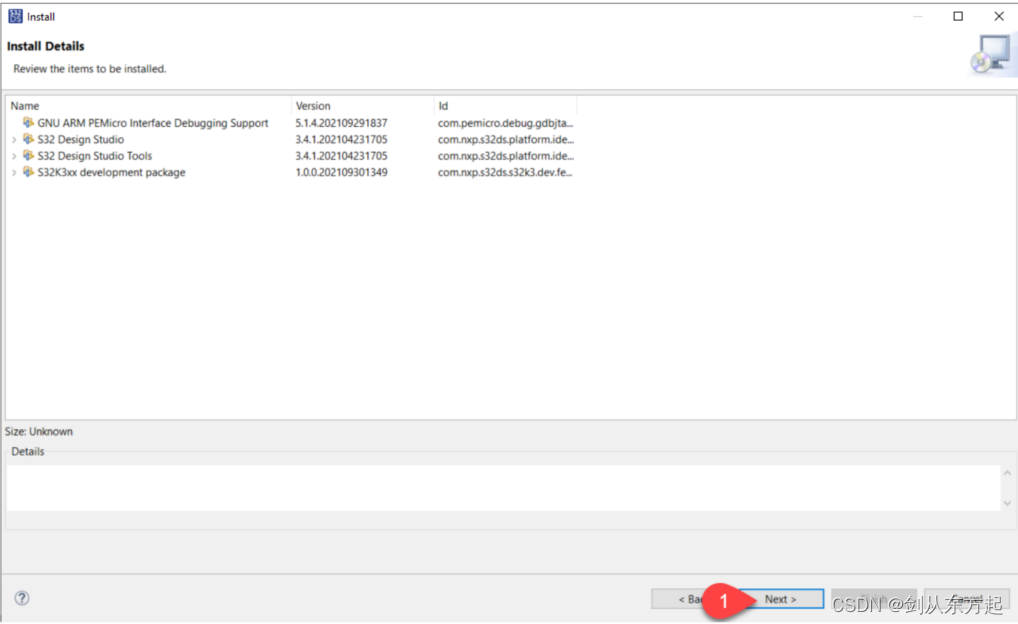Select version 1.0.0.202109301349 cell
The image size is (1018, 624).
coord(341,172)
